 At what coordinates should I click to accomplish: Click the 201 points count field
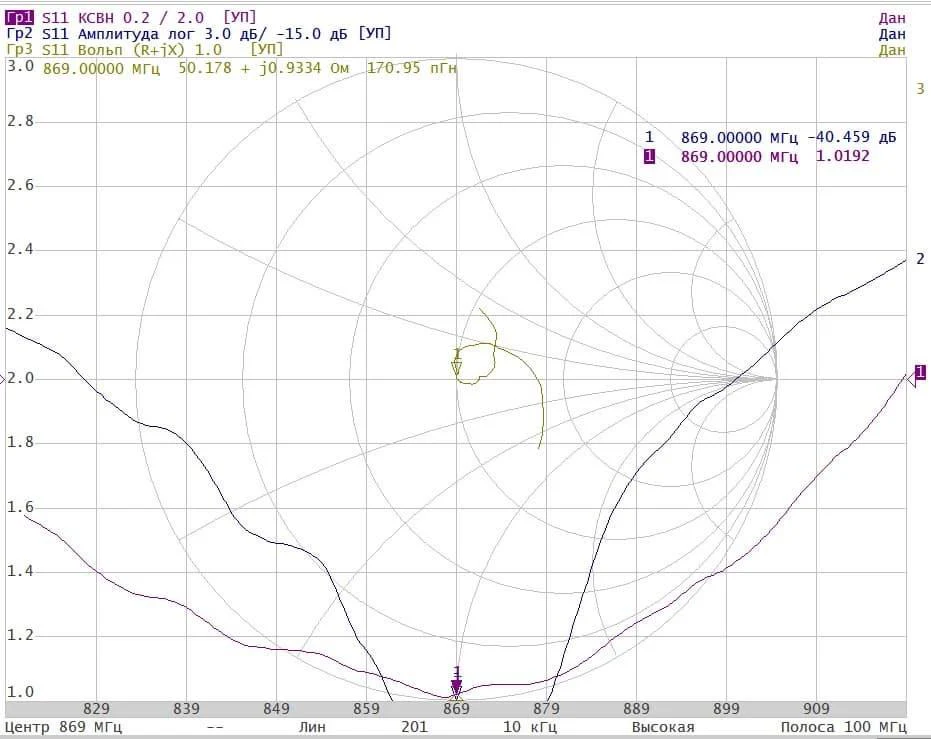[x=414, y=727]
